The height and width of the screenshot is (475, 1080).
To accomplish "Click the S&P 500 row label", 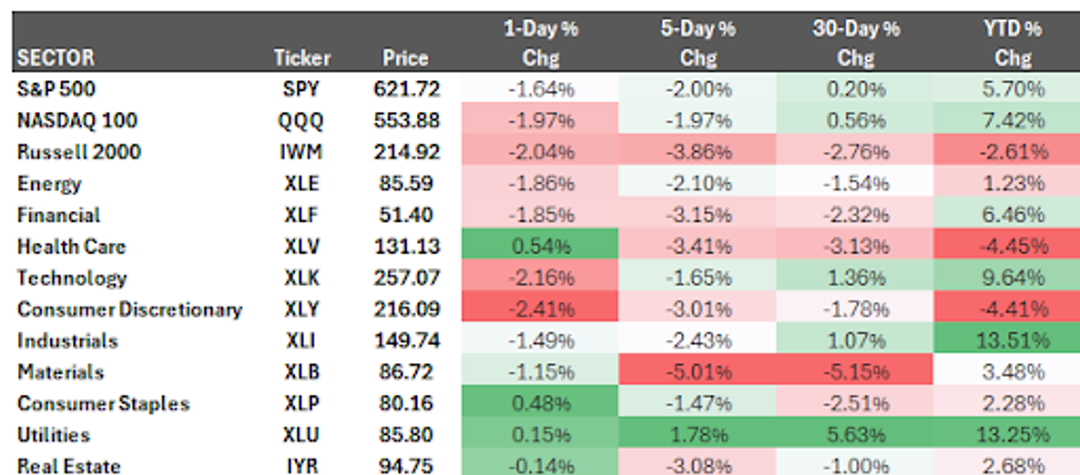I will (57, 89).
